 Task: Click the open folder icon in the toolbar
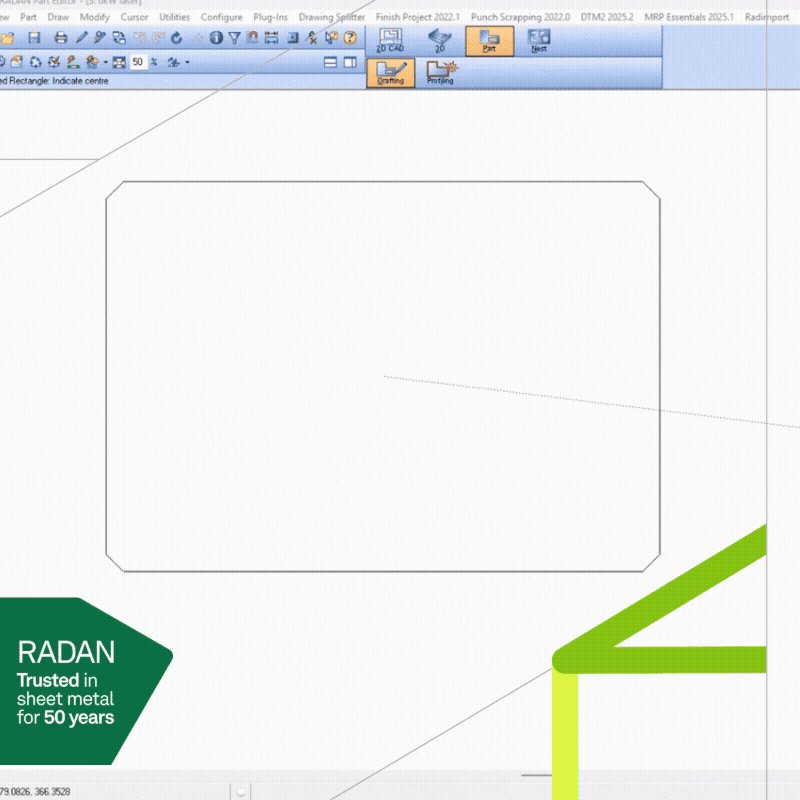point(7,38)
